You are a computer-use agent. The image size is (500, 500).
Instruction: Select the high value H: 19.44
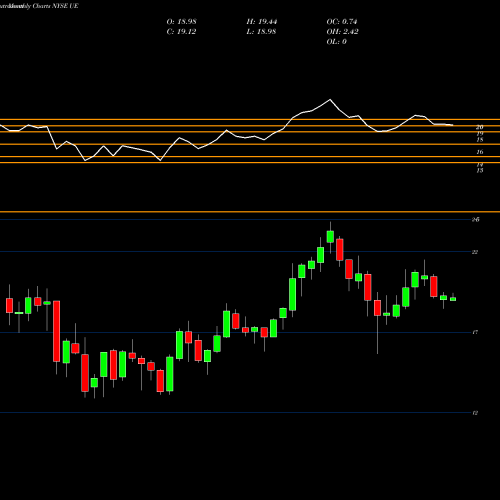(x=262, y=22)
